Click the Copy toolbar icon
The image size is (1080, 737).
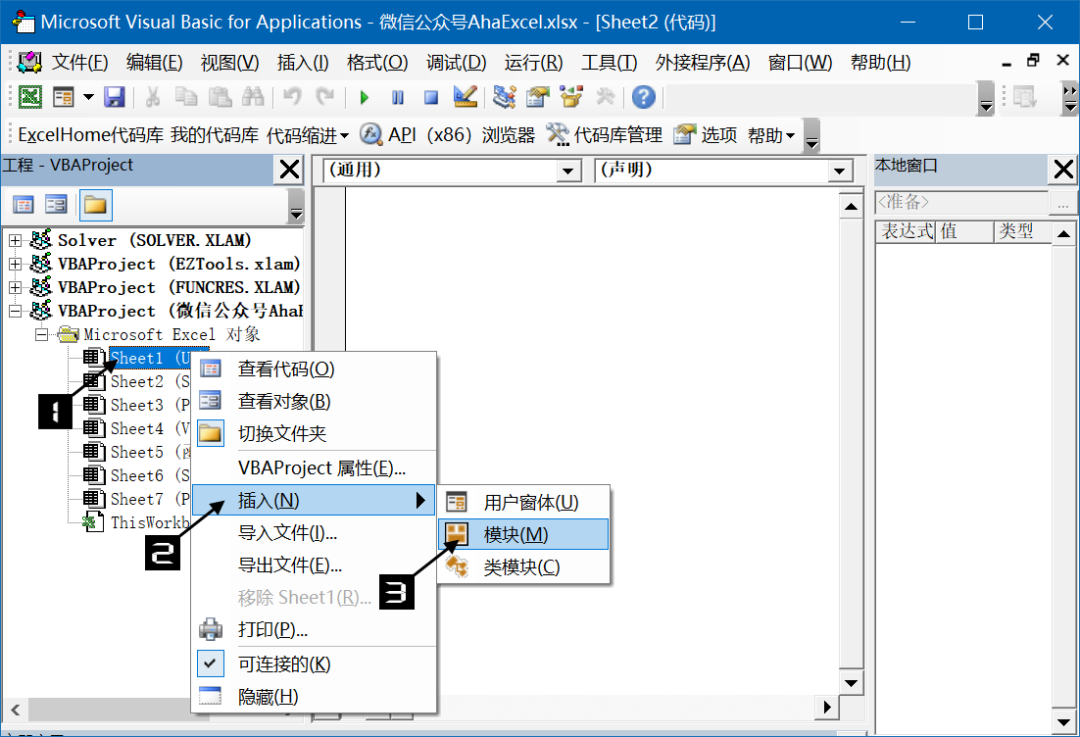[186, 97]
